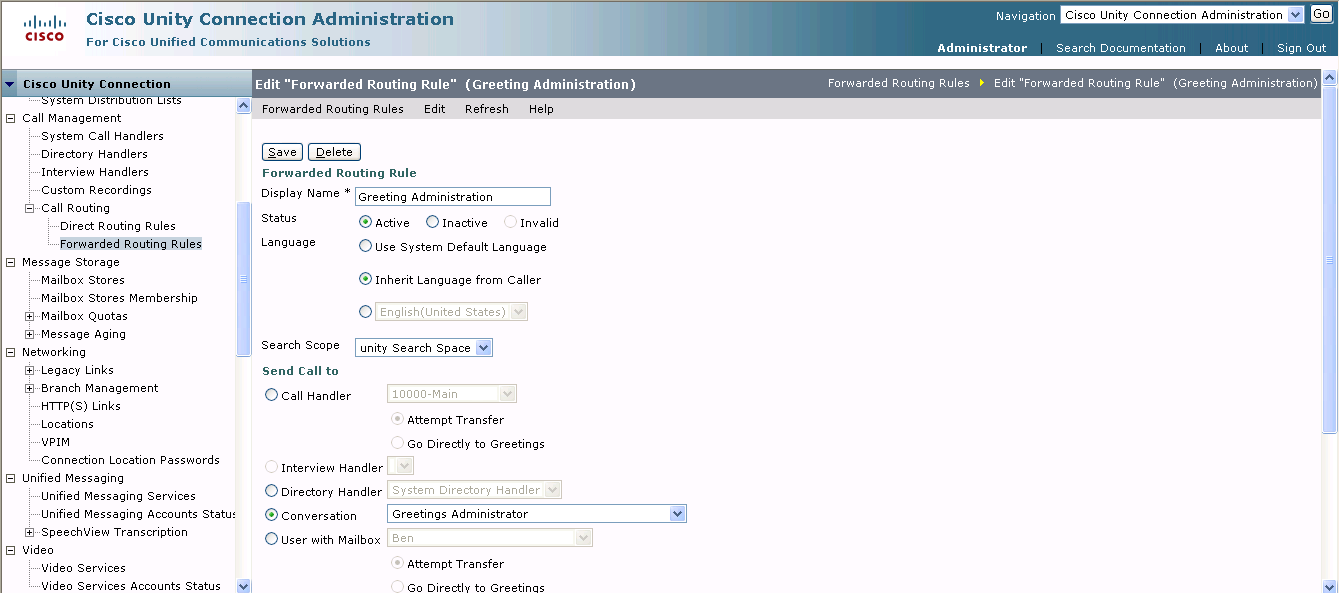
Task: Click the navigation tree scrollbar up arrow
Action: tap(243, 105)
